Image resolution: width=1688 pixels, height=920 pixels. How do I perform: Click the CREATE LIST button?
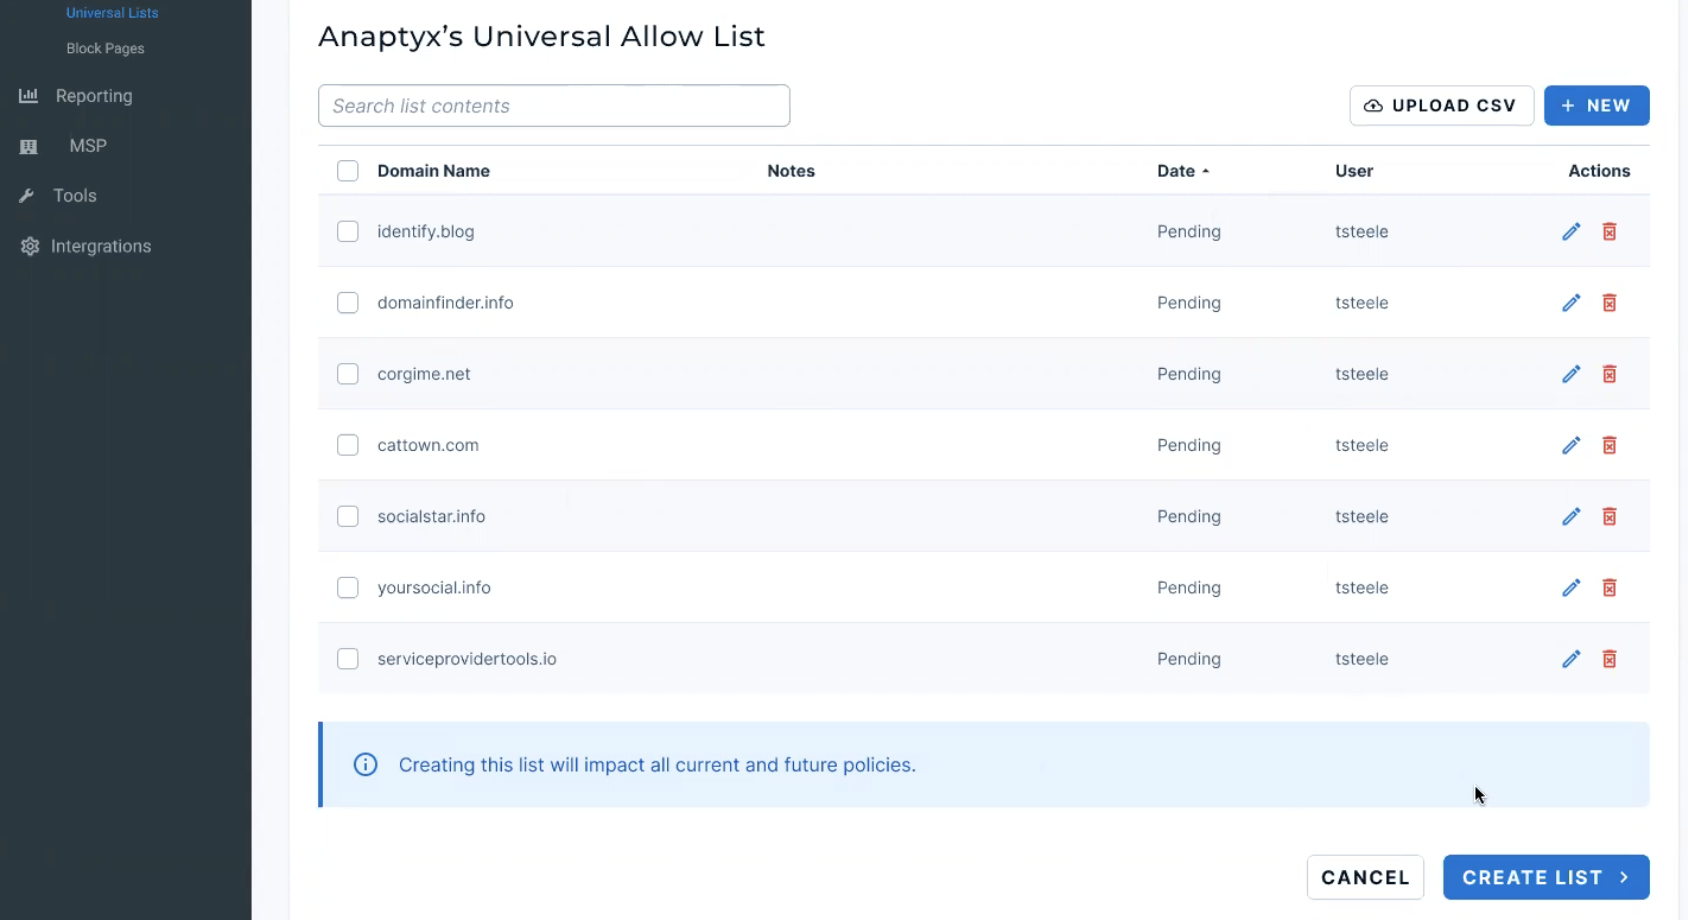[1546, 877]
